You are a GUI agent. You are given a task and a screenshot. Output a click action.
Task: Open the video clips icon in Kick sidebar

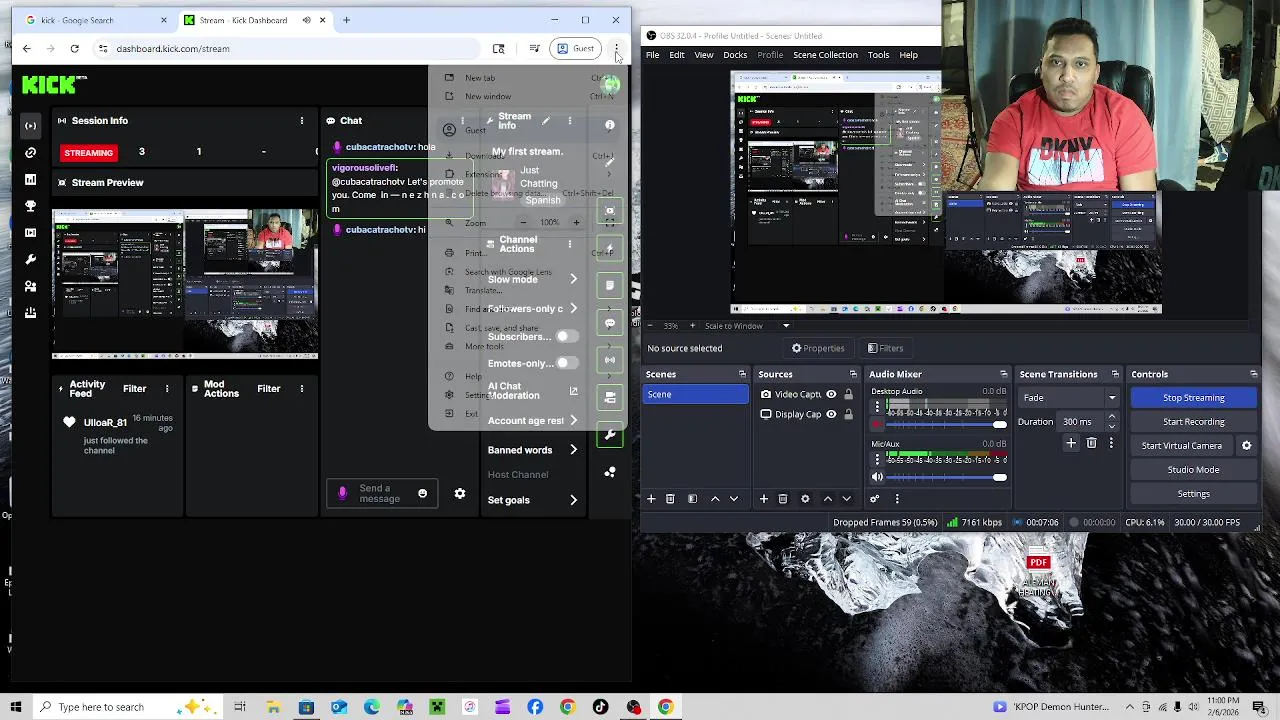(x=30, y=233)
